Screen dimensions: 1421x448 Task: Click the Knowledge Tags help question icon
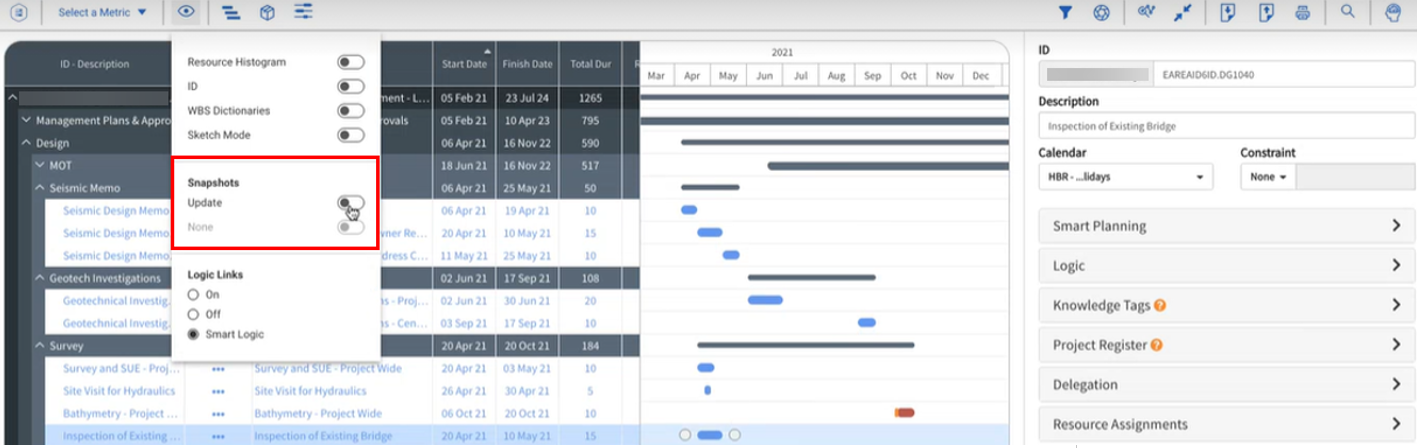1160,305
